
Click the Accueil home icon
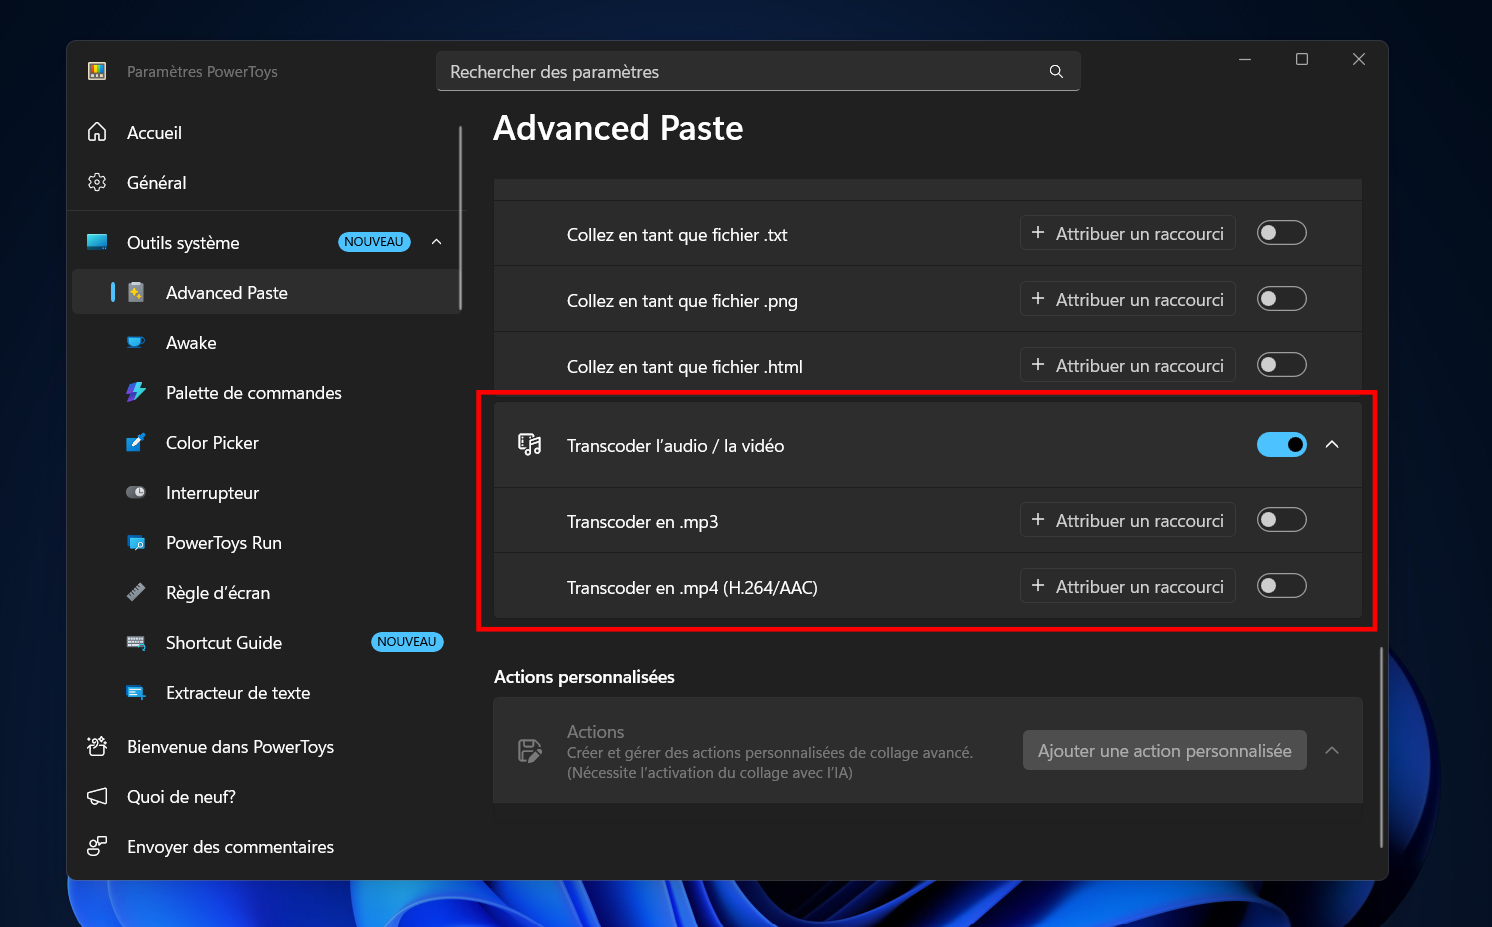point(97,132)
